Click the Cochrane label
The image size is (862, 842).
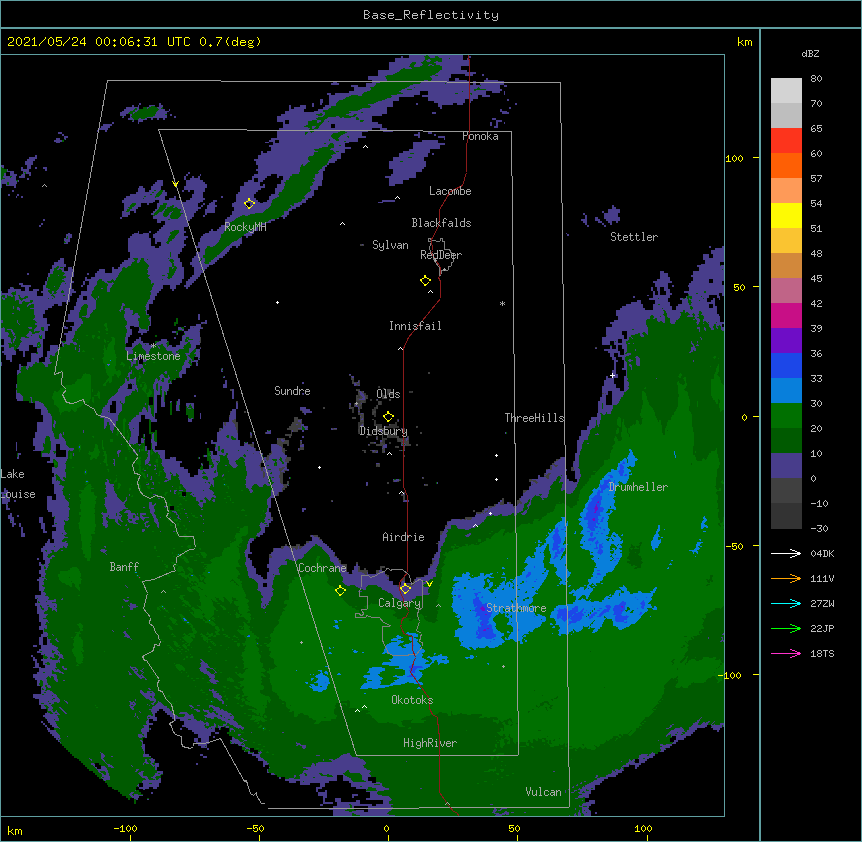322,568
